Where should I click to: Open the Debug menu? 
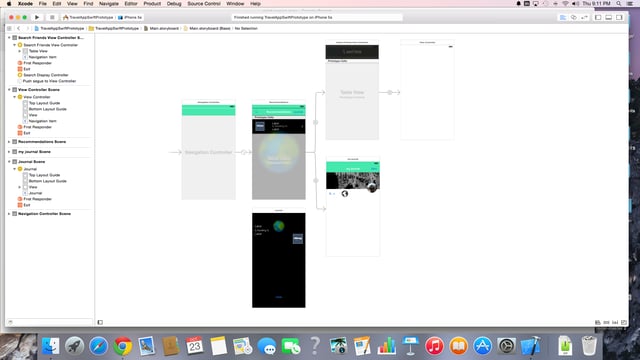coord(174,4)
